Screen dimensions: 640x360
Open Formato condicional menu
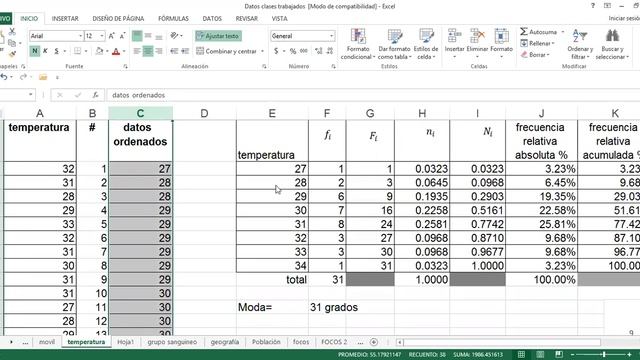[358, 44]
